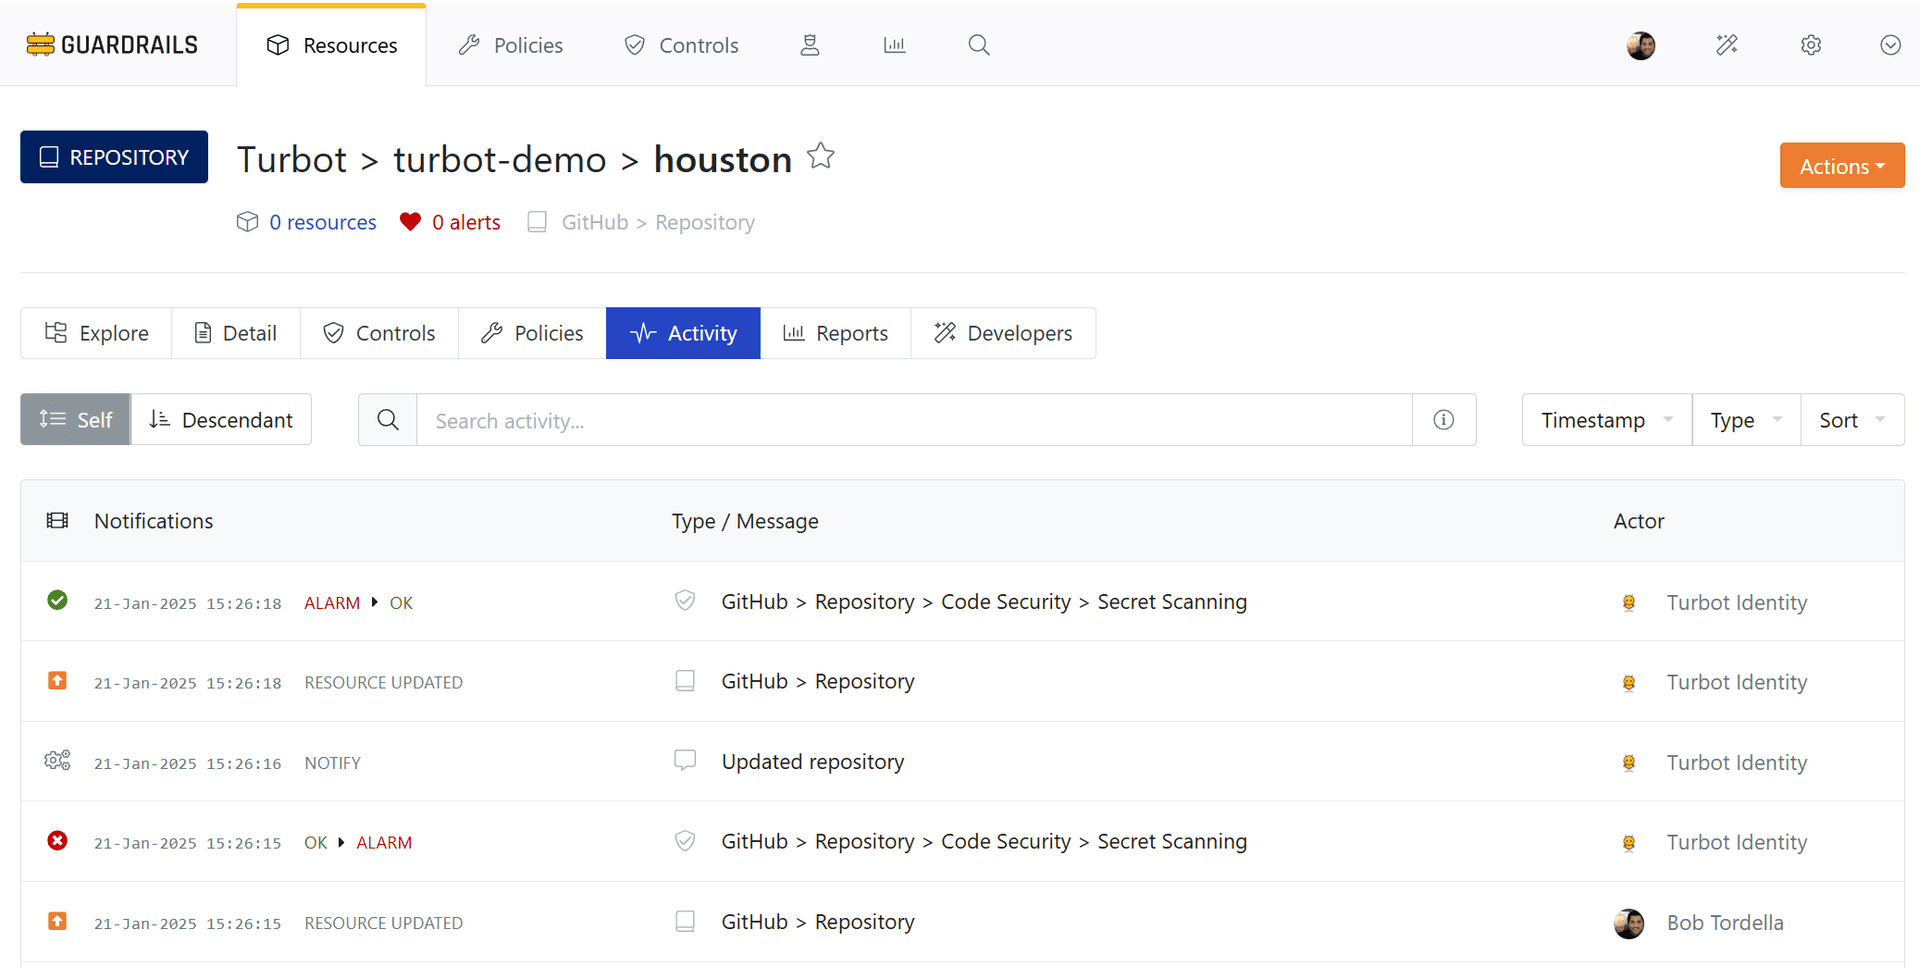Click the health check chevron icon at top right
Screen dimensions: 1920x968
(1889, 44)
